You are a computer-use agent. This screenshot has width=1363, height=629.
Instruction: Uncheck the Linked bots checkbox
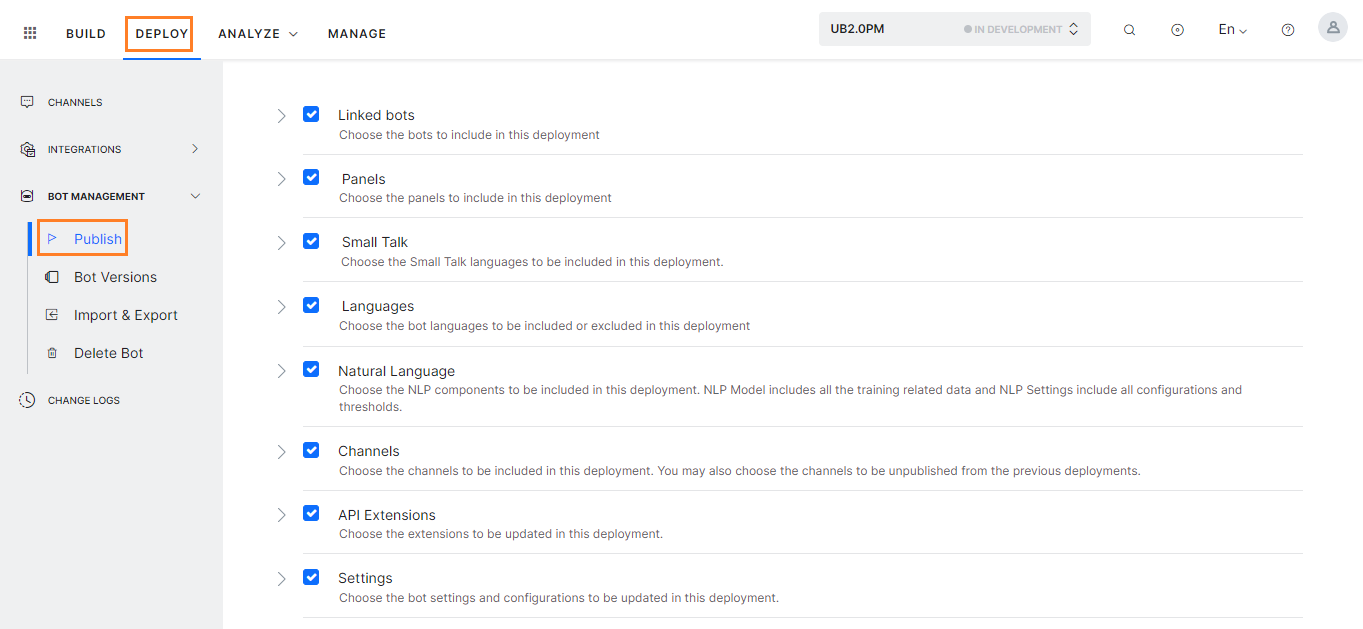tap(311, 114)
